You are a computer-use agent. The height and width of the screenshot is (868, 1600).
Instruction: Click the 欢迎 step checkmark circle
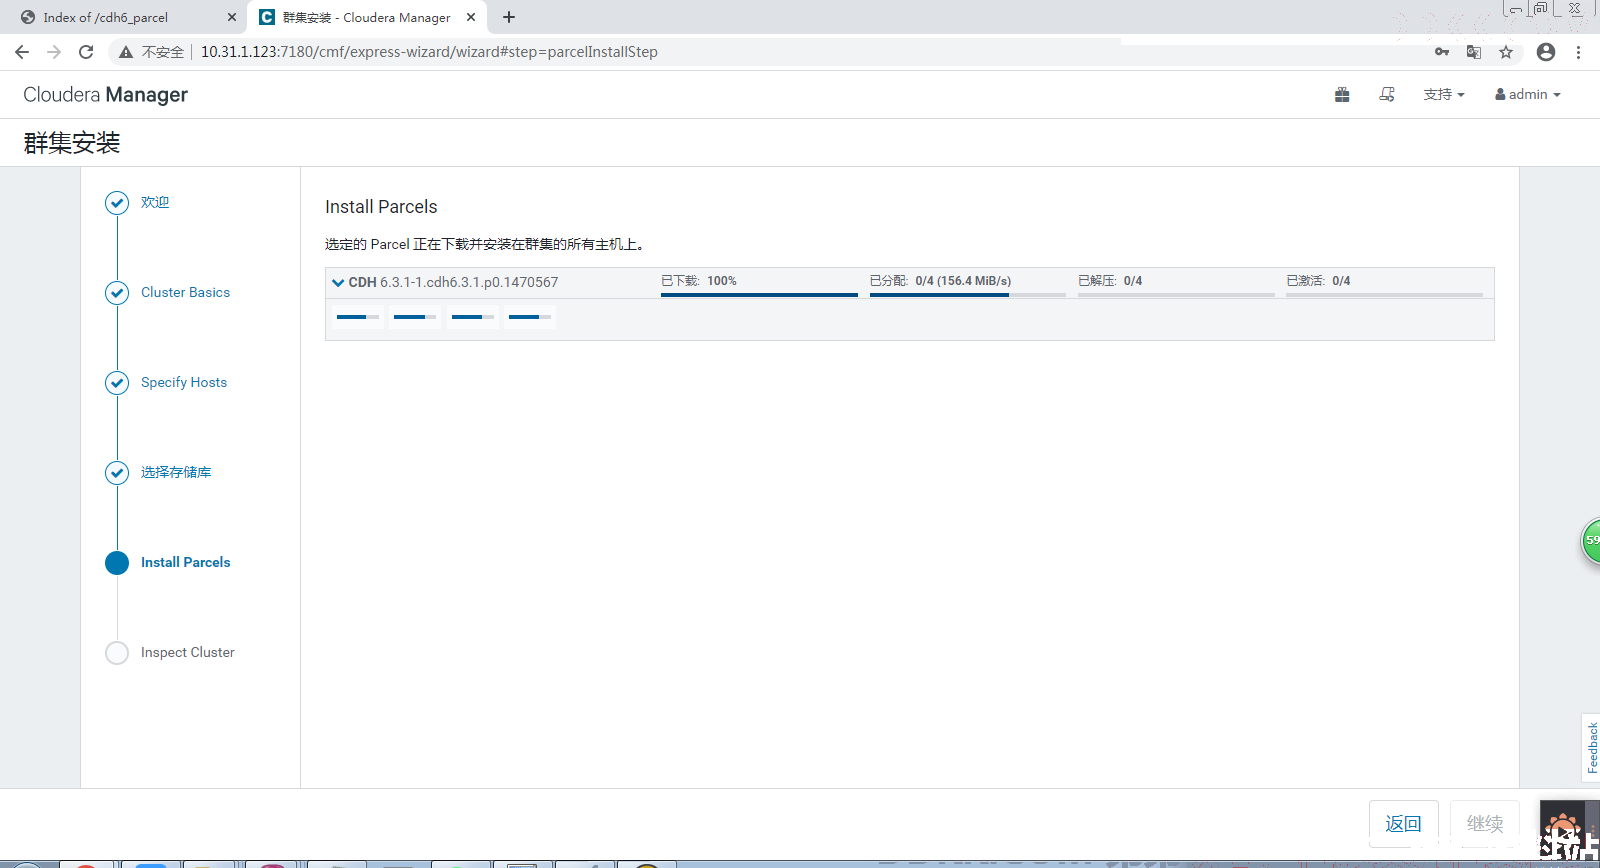tap(117, 203)
